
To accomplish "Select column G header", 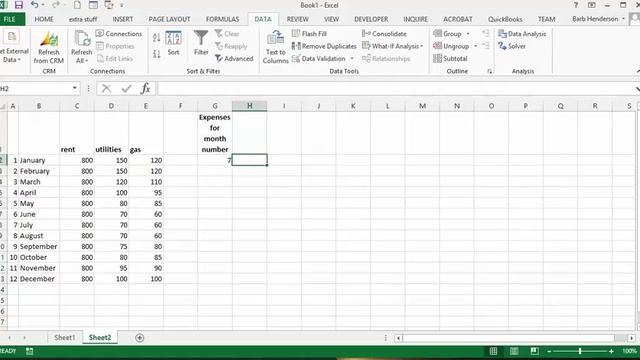I will 215,106.
